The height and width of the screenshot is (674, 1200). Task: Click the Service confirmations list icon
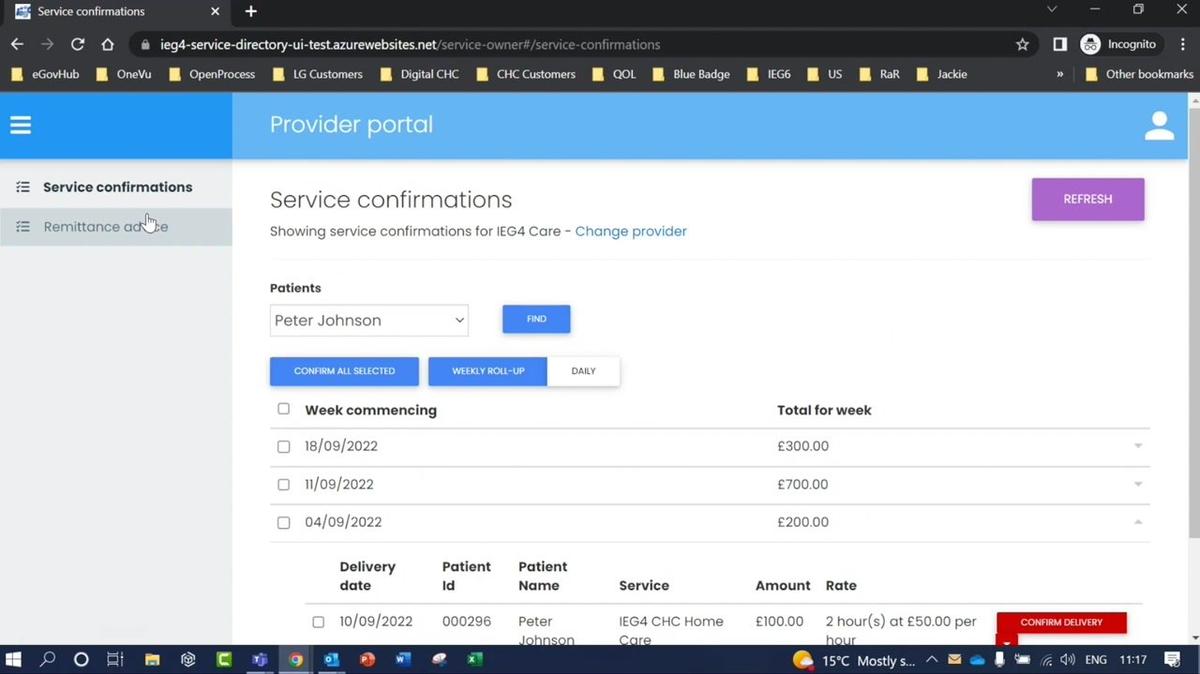22,186
